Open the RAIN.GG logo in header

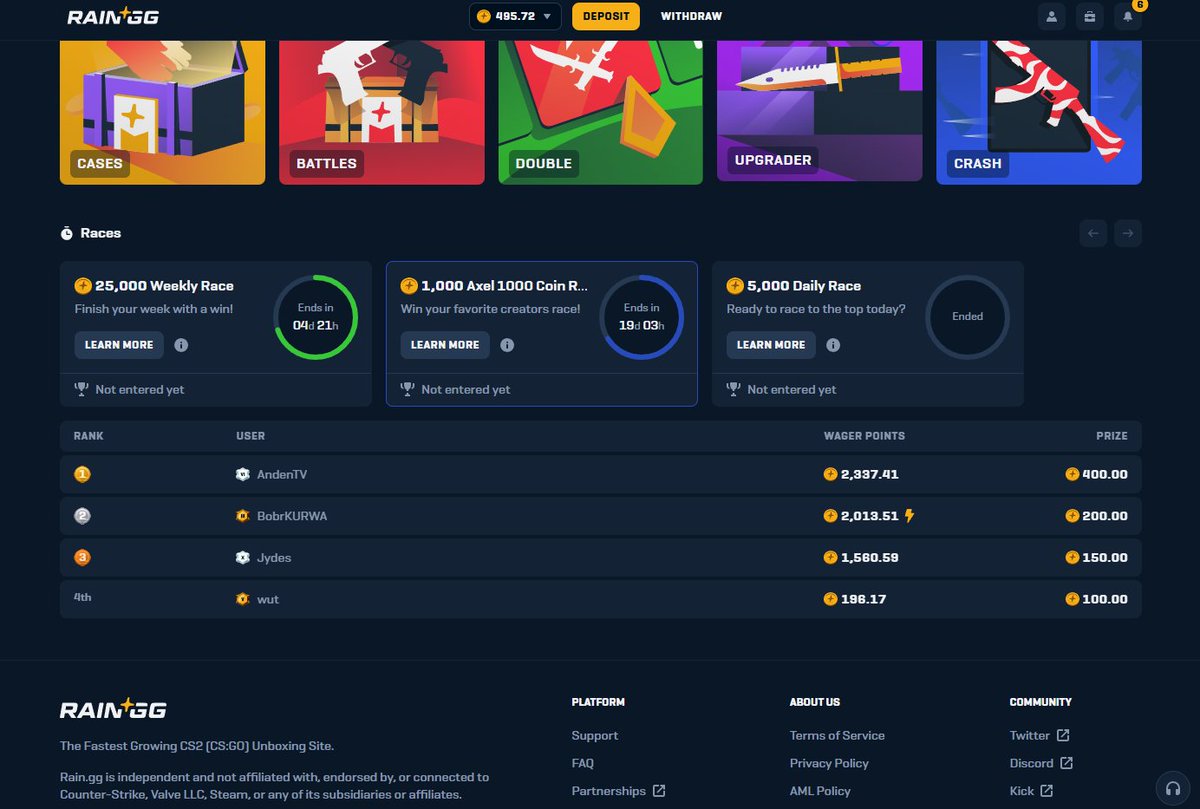click(x=112, y=17)
